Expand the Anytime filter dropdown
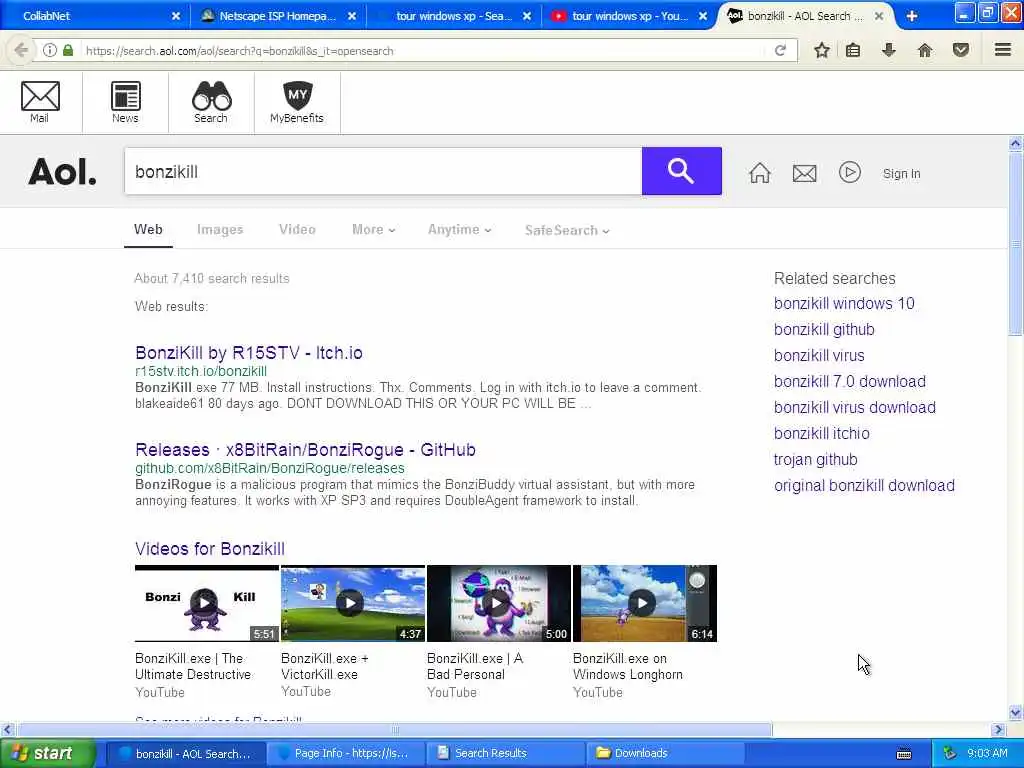1024x768 pixels. 460,230
